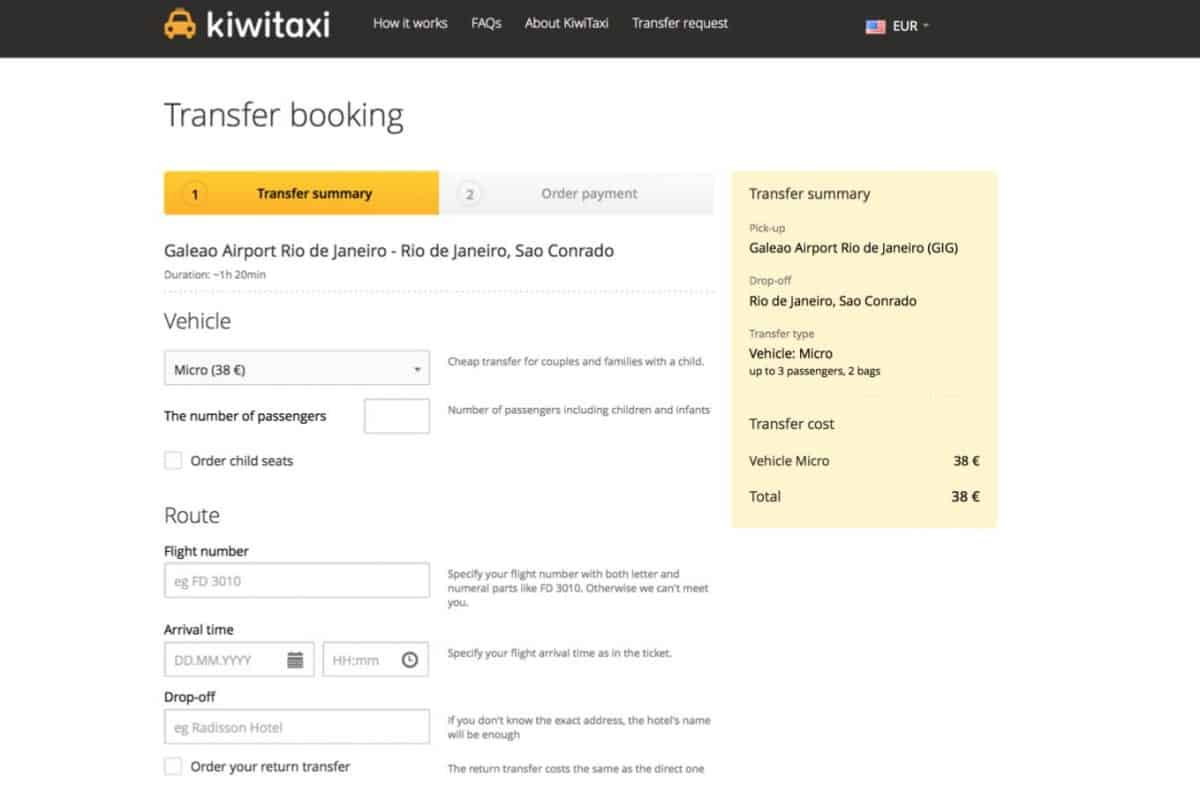
Task: Open the How it works page
Action: tap(410, 23)
